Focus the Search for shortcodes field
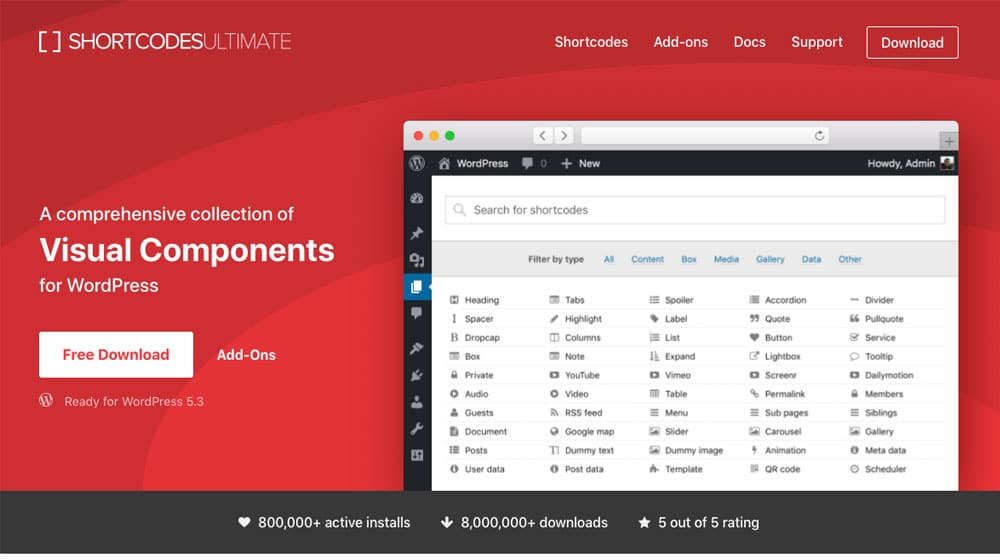The width and height of the screenshot is (1000, 560). tap(695, 210)
